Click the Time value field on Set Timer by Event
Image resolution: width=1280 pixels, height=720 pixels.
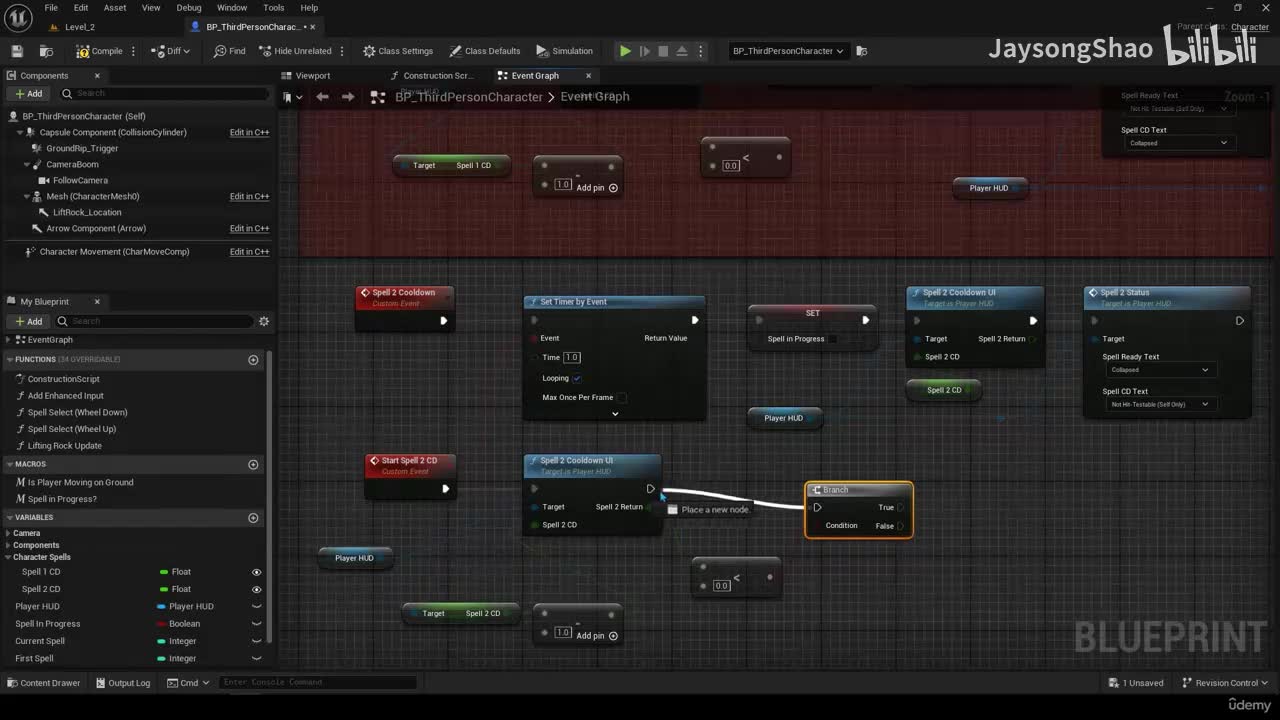tap(572, 357)
